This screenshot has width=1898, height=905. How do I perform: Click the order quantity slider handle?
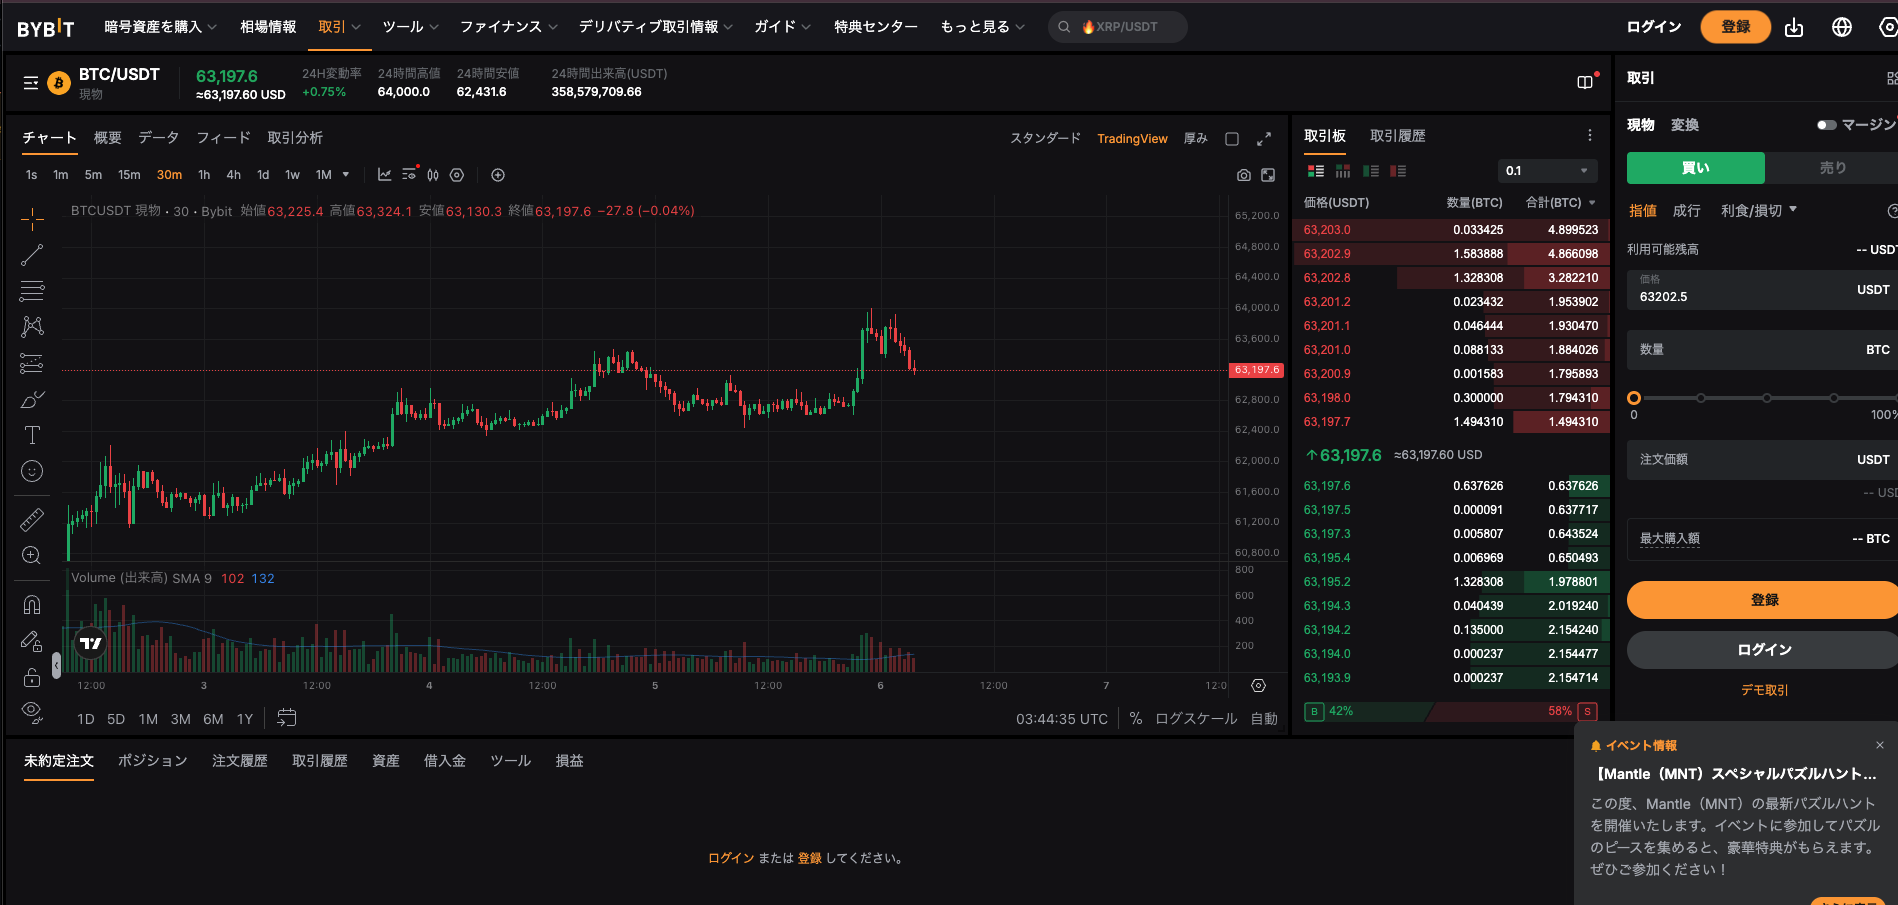tap(1634, 398)
